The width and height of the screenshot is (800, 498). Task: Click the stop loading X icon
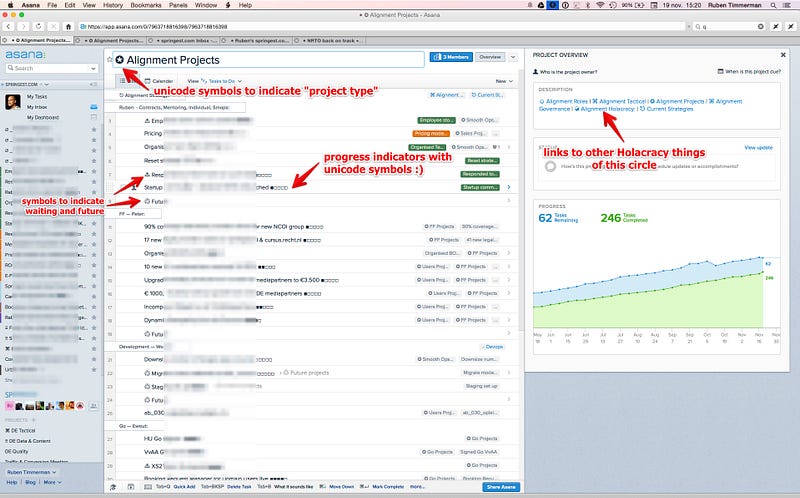(x=54, y=26)
